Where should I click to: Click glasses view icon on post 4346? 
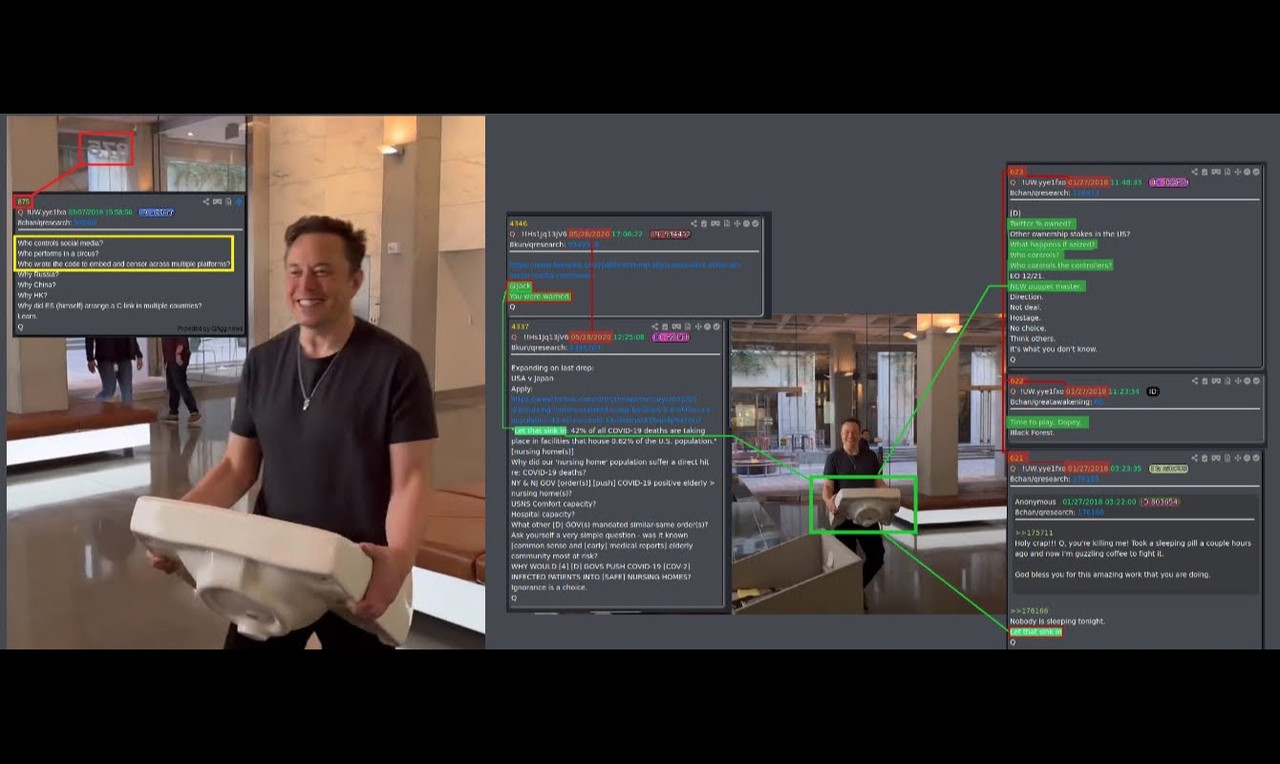pos(715,224)
